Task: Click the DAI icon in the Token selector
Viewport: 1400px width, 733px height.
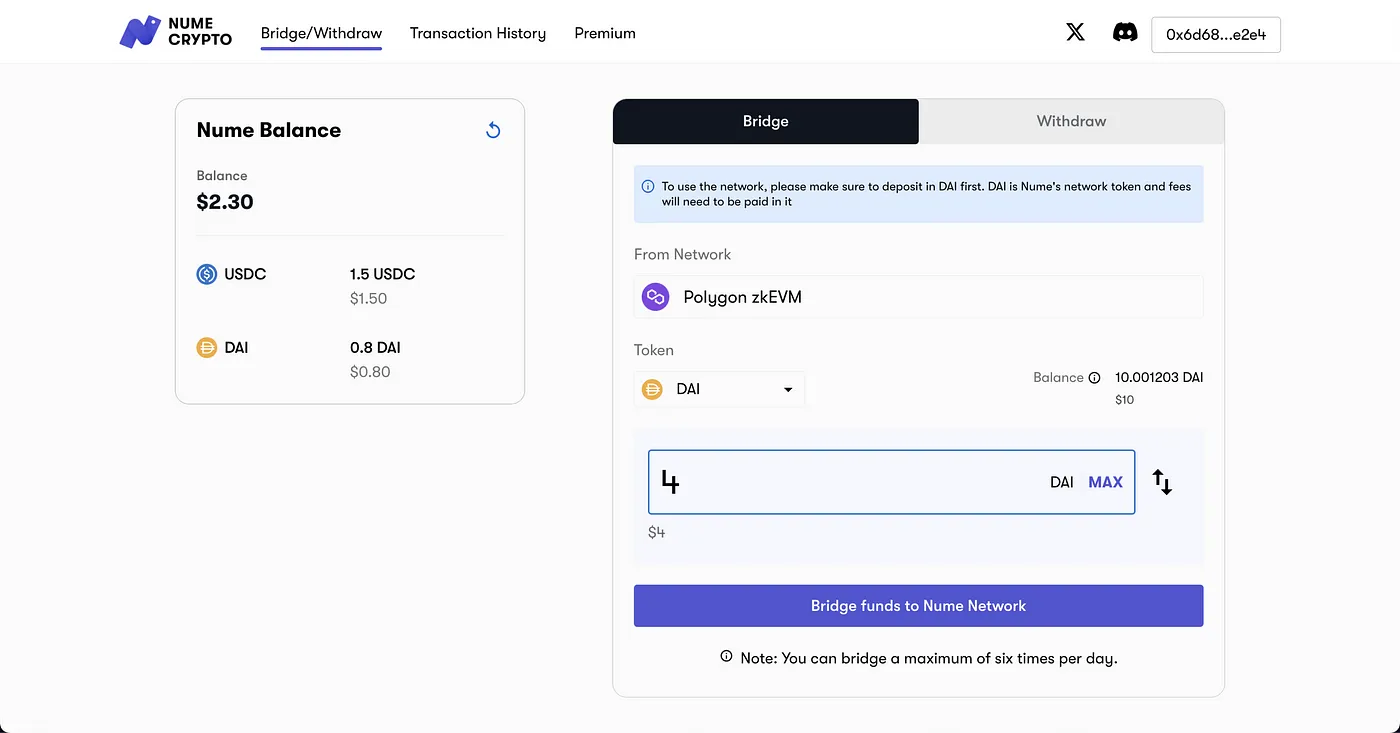Action: (x=652, y=389)
